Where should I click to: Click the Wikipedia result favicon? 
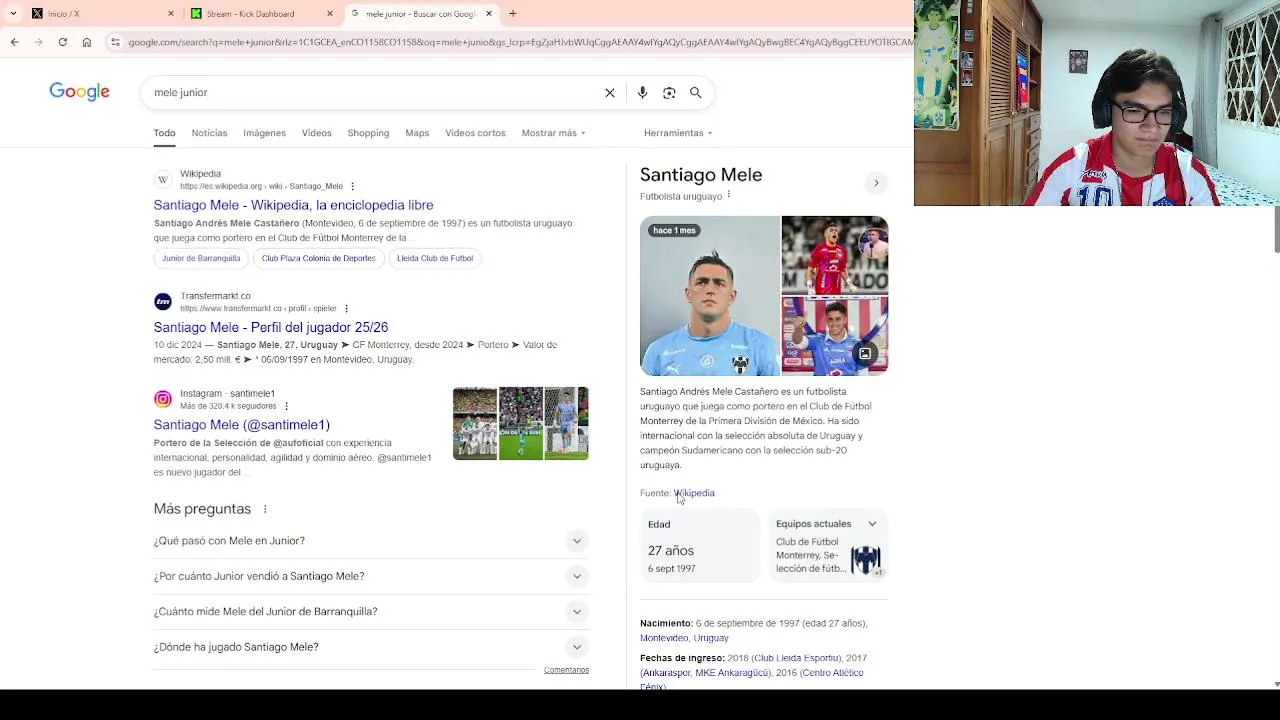click(x=163, y=180)
